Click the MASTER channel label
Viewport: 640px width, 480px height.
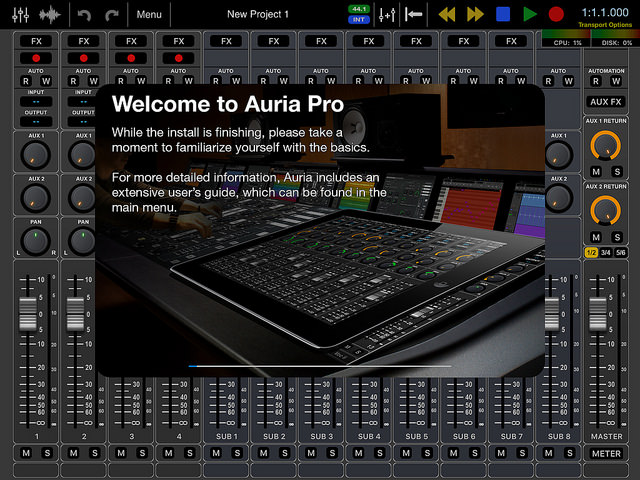coord(607,436)
